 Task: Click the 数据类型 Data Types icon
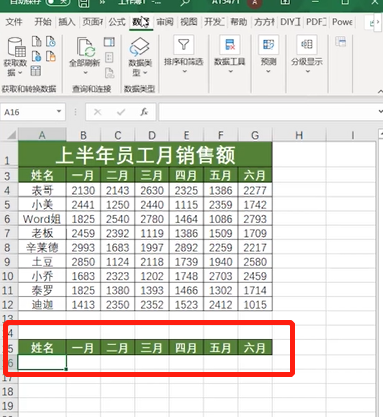(140, 47)
